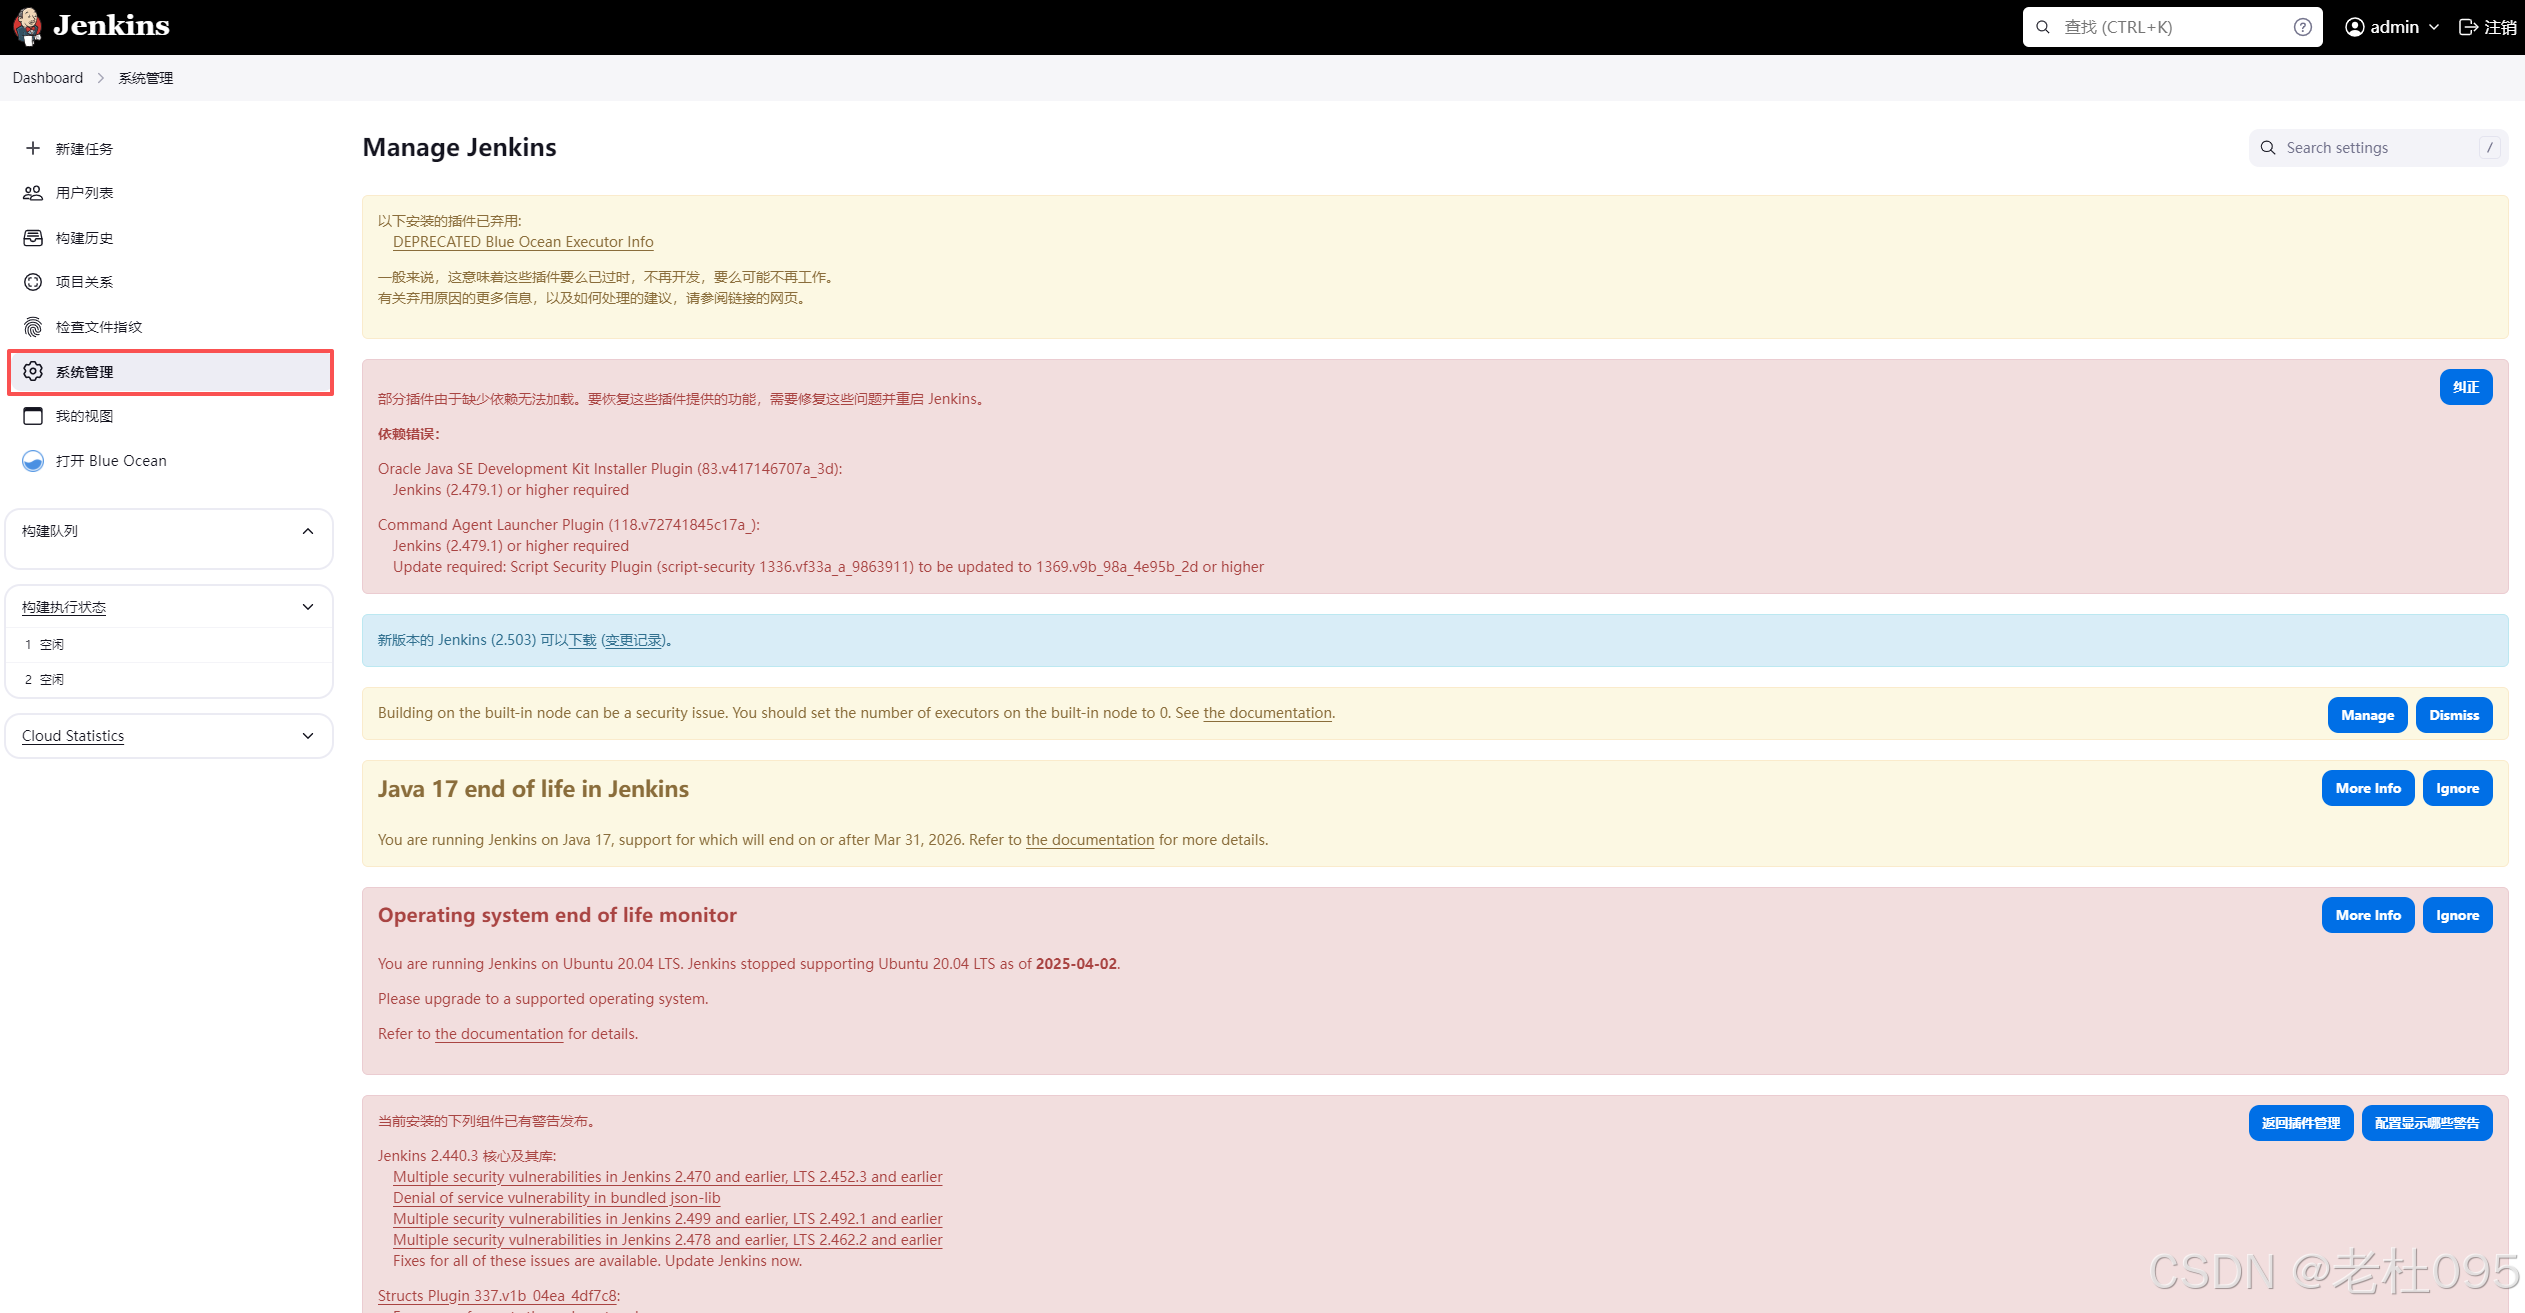
Task: Click the 构建历史 inbox icon
Action: point(33,238)
